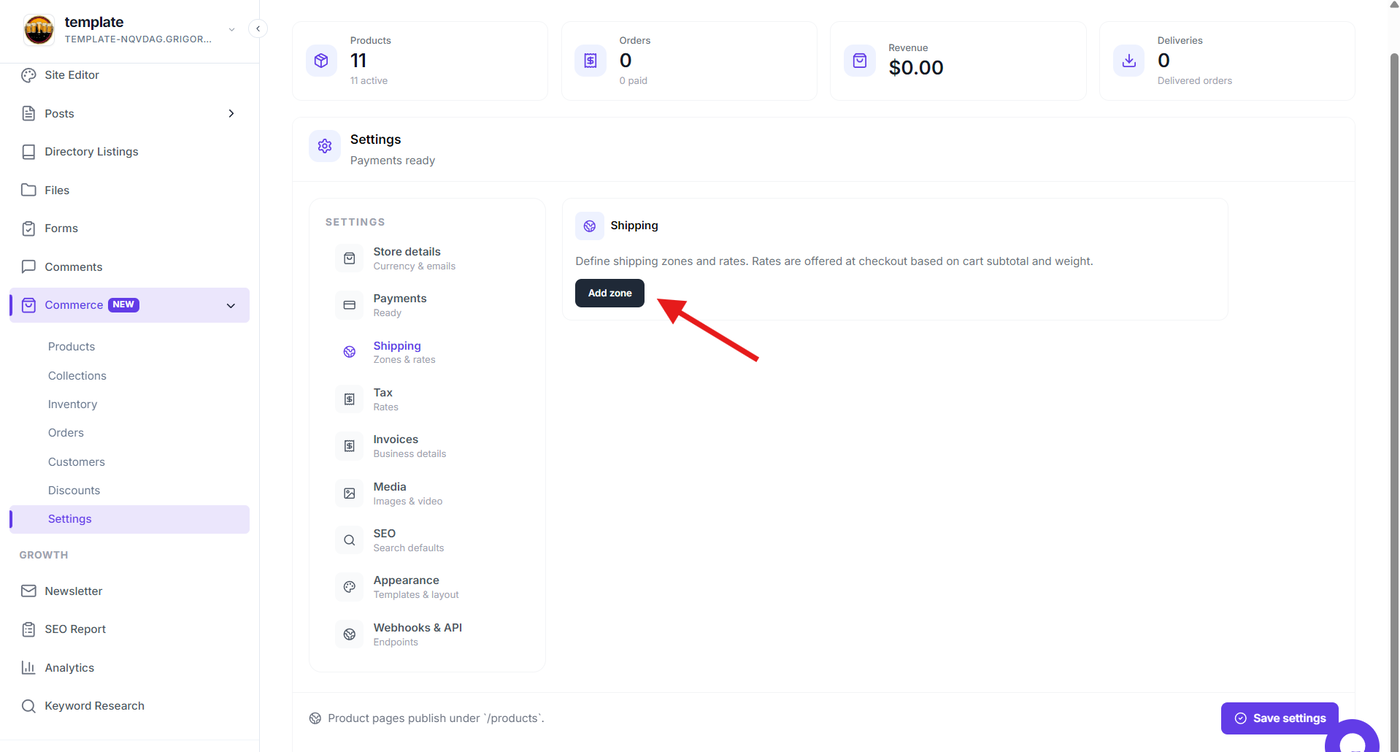Go to Discounts in Commerce submenu

[74, 491]
